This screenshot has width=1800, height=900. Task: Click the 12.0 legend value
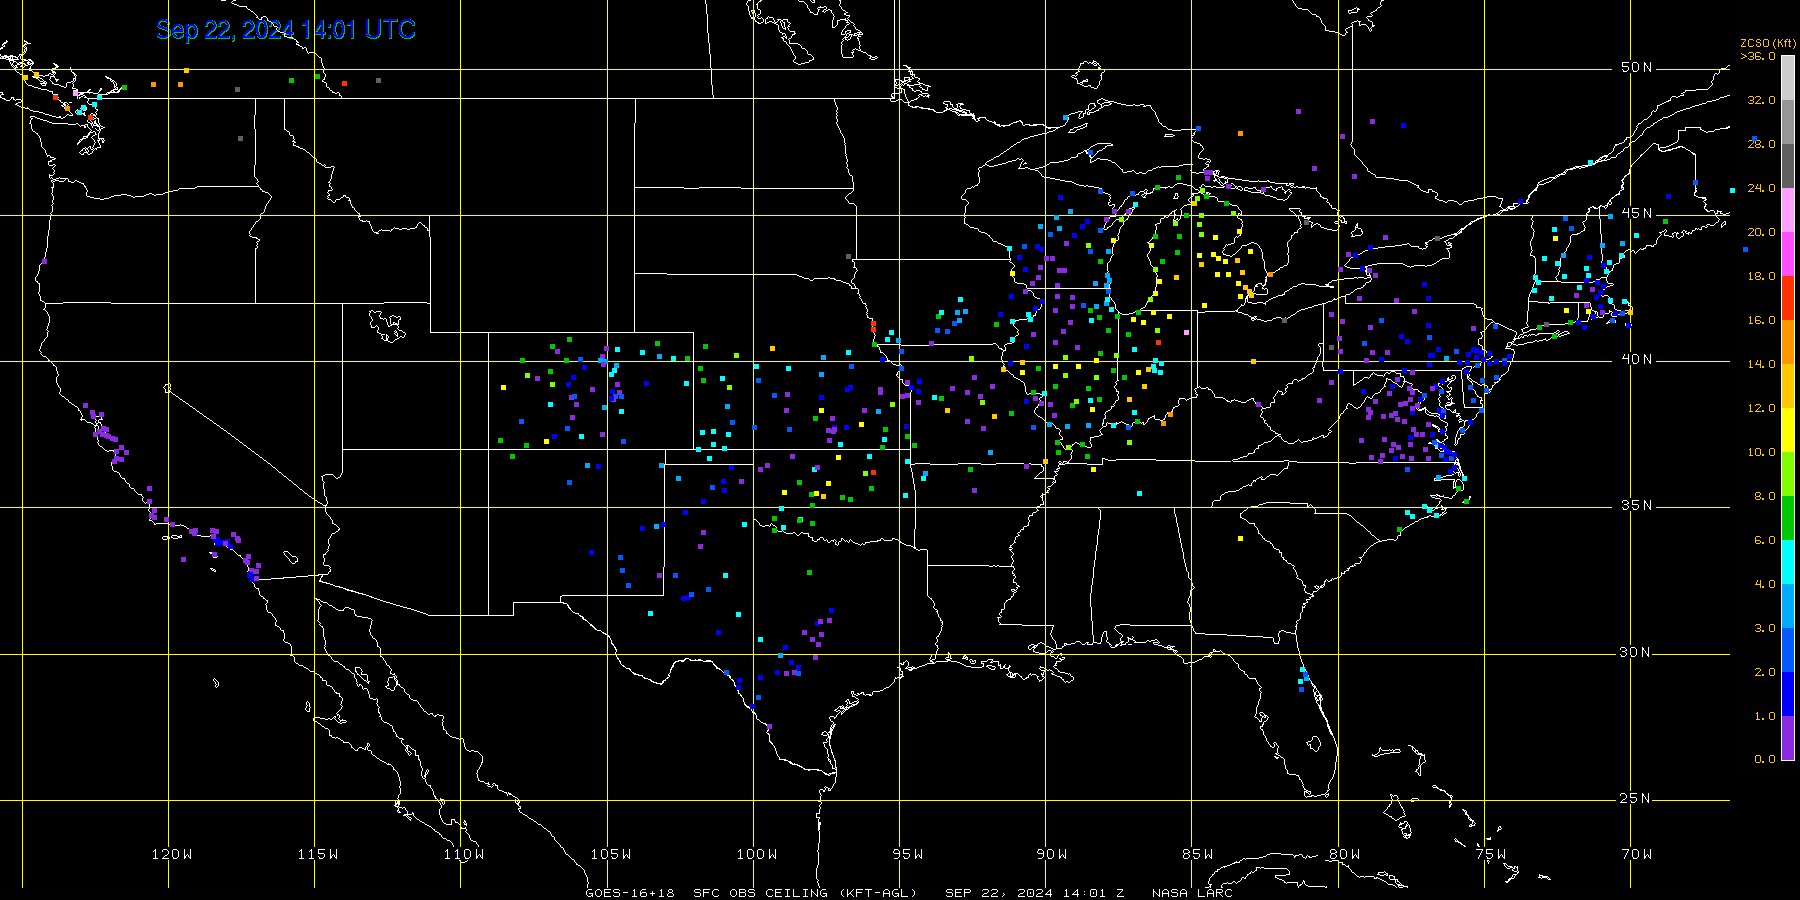(x=1761, y=408)
